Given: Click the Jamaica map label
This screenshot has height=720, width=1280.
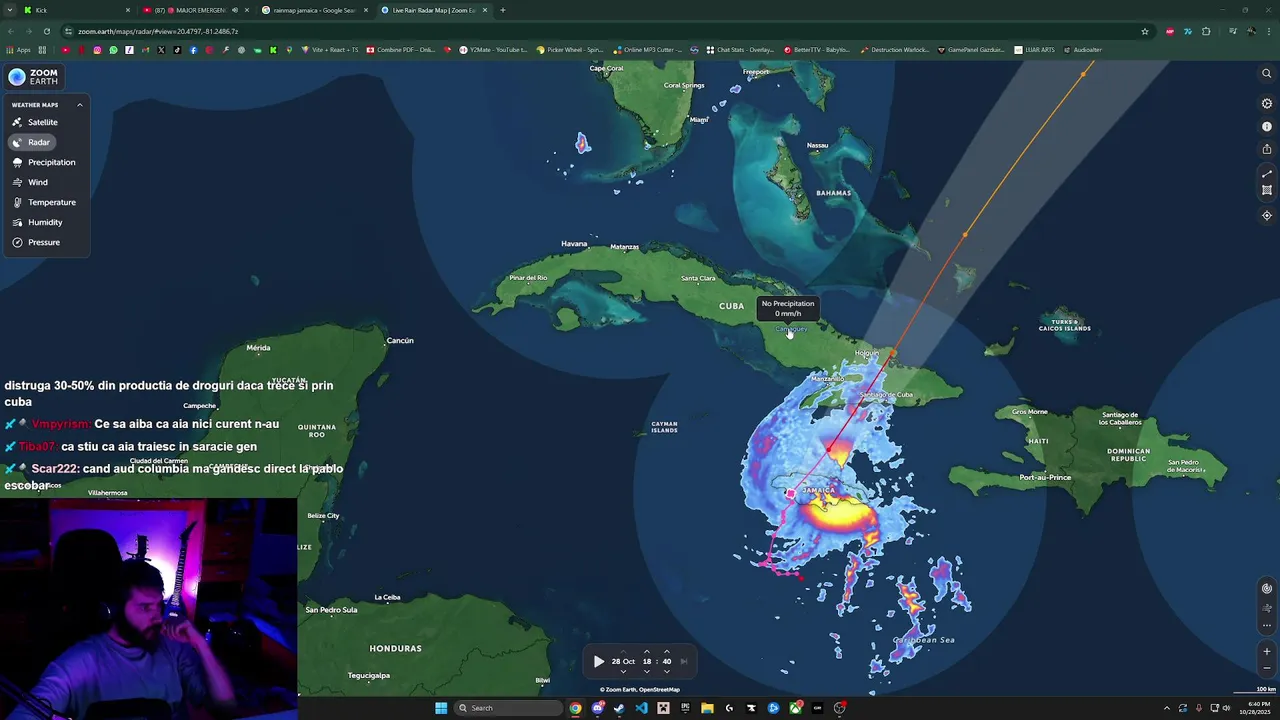Looking at the screenshot, I should 818,490.
